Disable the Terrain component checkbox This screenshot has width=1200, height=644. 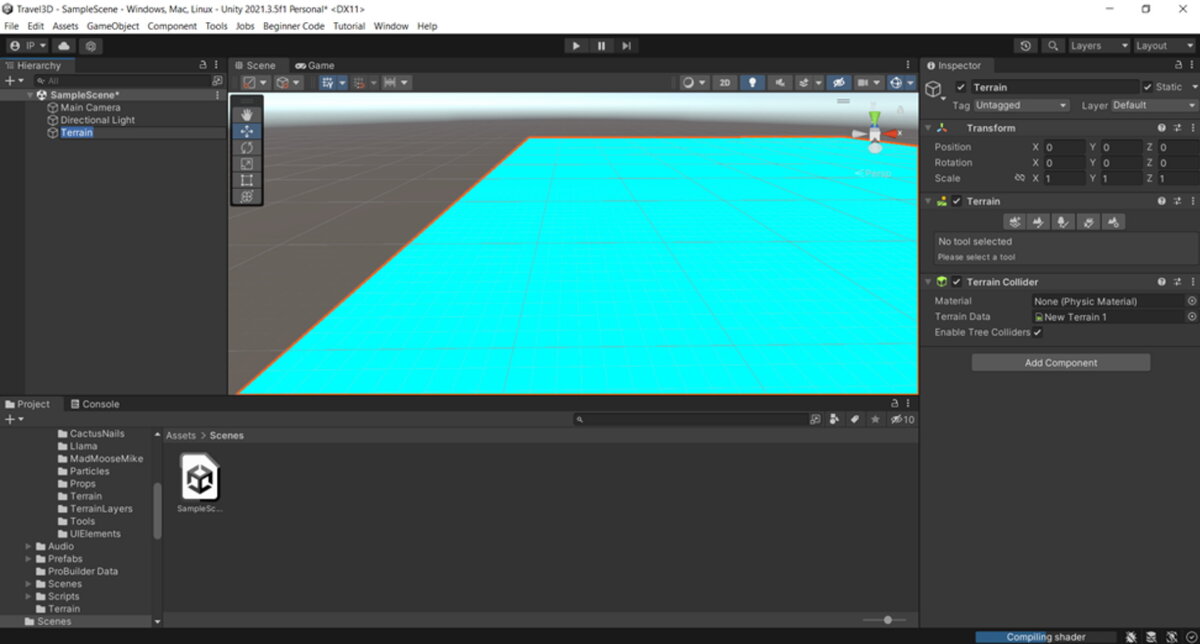pyautogui.click(x=957, y=201)
